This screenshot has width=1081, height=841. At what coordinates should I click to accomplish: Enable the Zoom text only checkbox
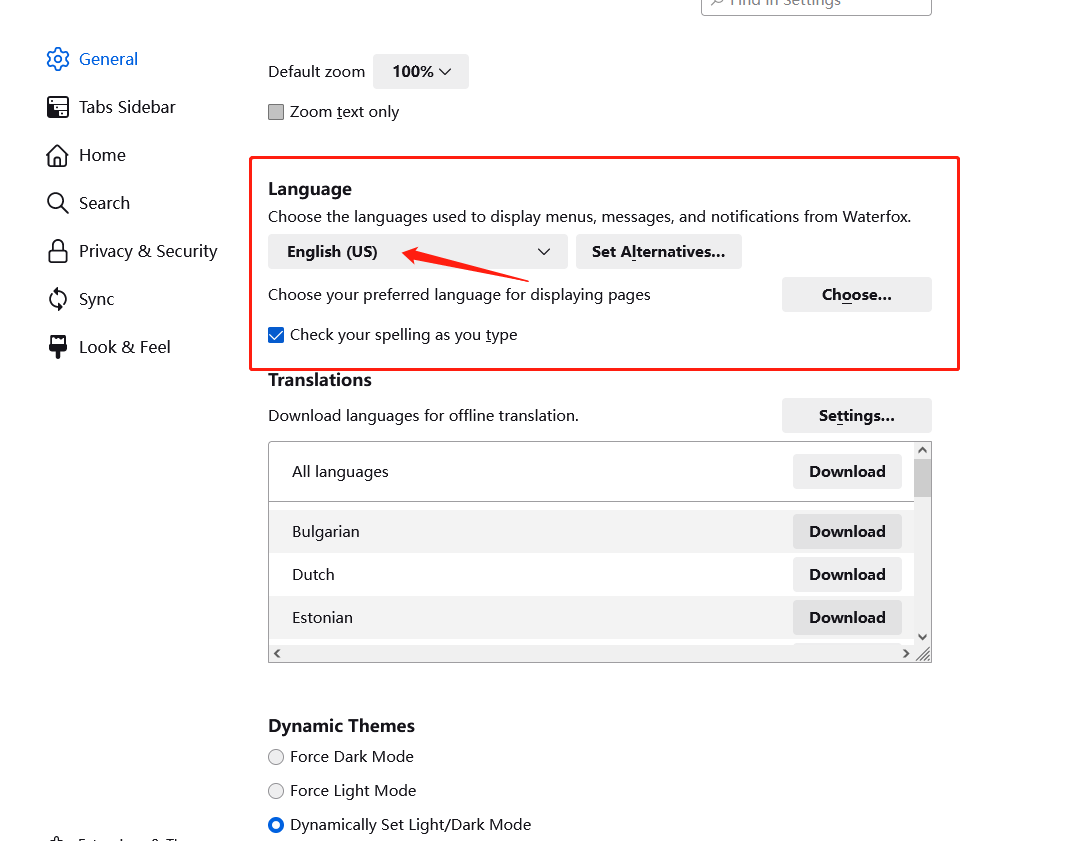click(276, 112)
